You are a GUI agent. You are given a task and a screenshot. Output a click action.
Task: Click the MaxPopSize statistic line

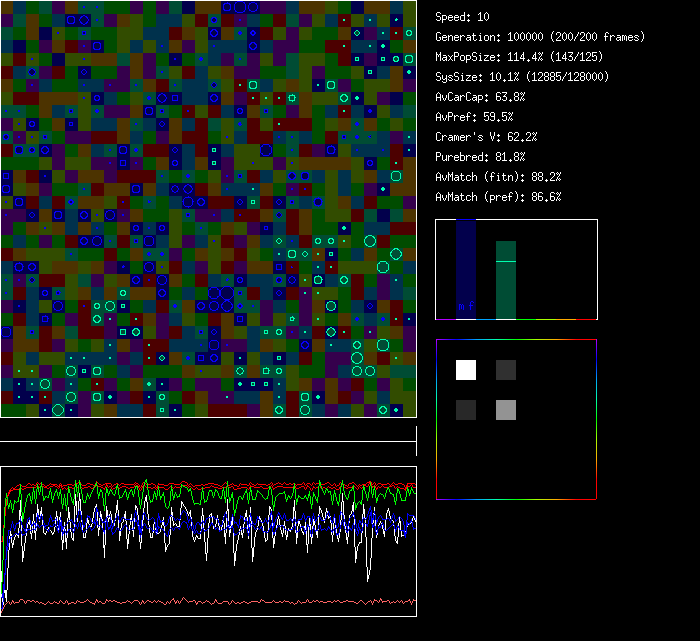(521, 57)
